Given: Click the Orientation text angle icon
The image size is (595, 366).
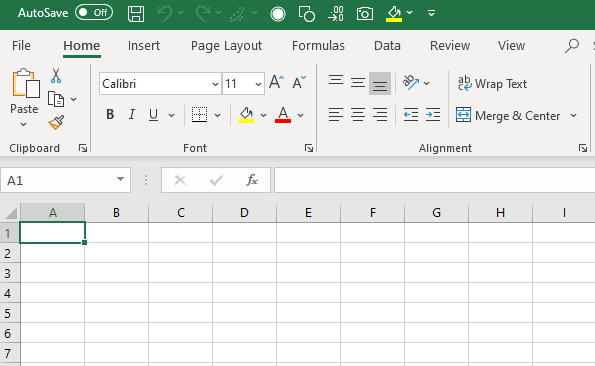Looking at the screenshot, I should click(411, 82).
